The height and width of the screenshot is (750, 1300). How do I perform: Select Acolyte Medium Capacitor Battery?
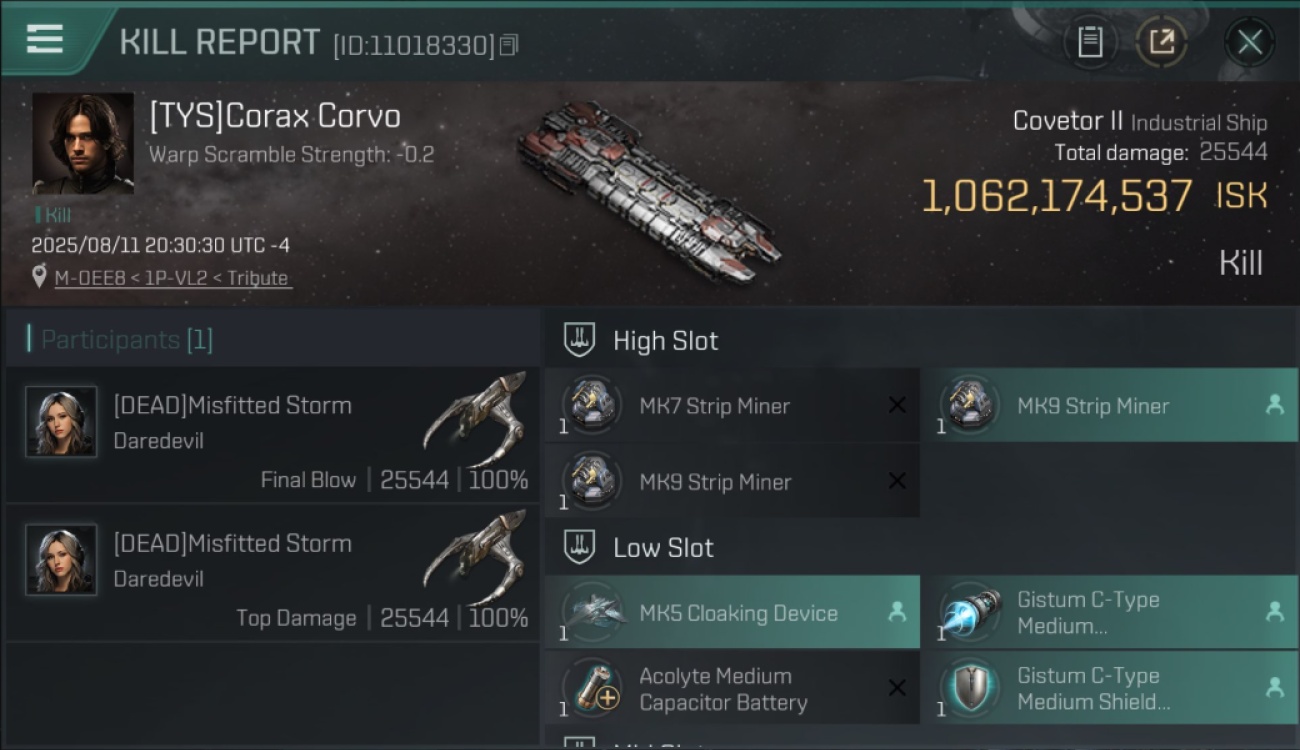733,688
